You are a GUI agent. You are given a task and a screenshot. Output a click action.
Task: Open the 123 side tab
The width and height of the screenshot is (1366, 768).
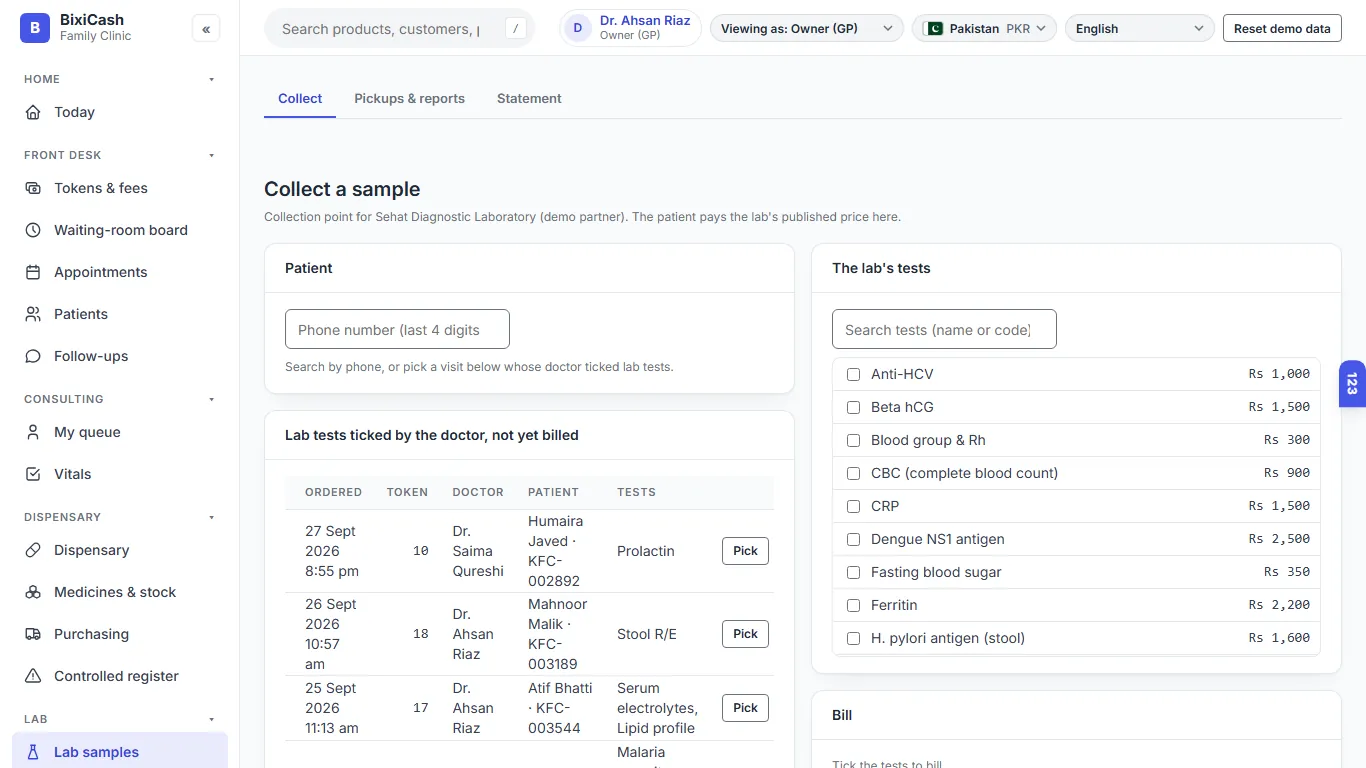click(1352, 384)
